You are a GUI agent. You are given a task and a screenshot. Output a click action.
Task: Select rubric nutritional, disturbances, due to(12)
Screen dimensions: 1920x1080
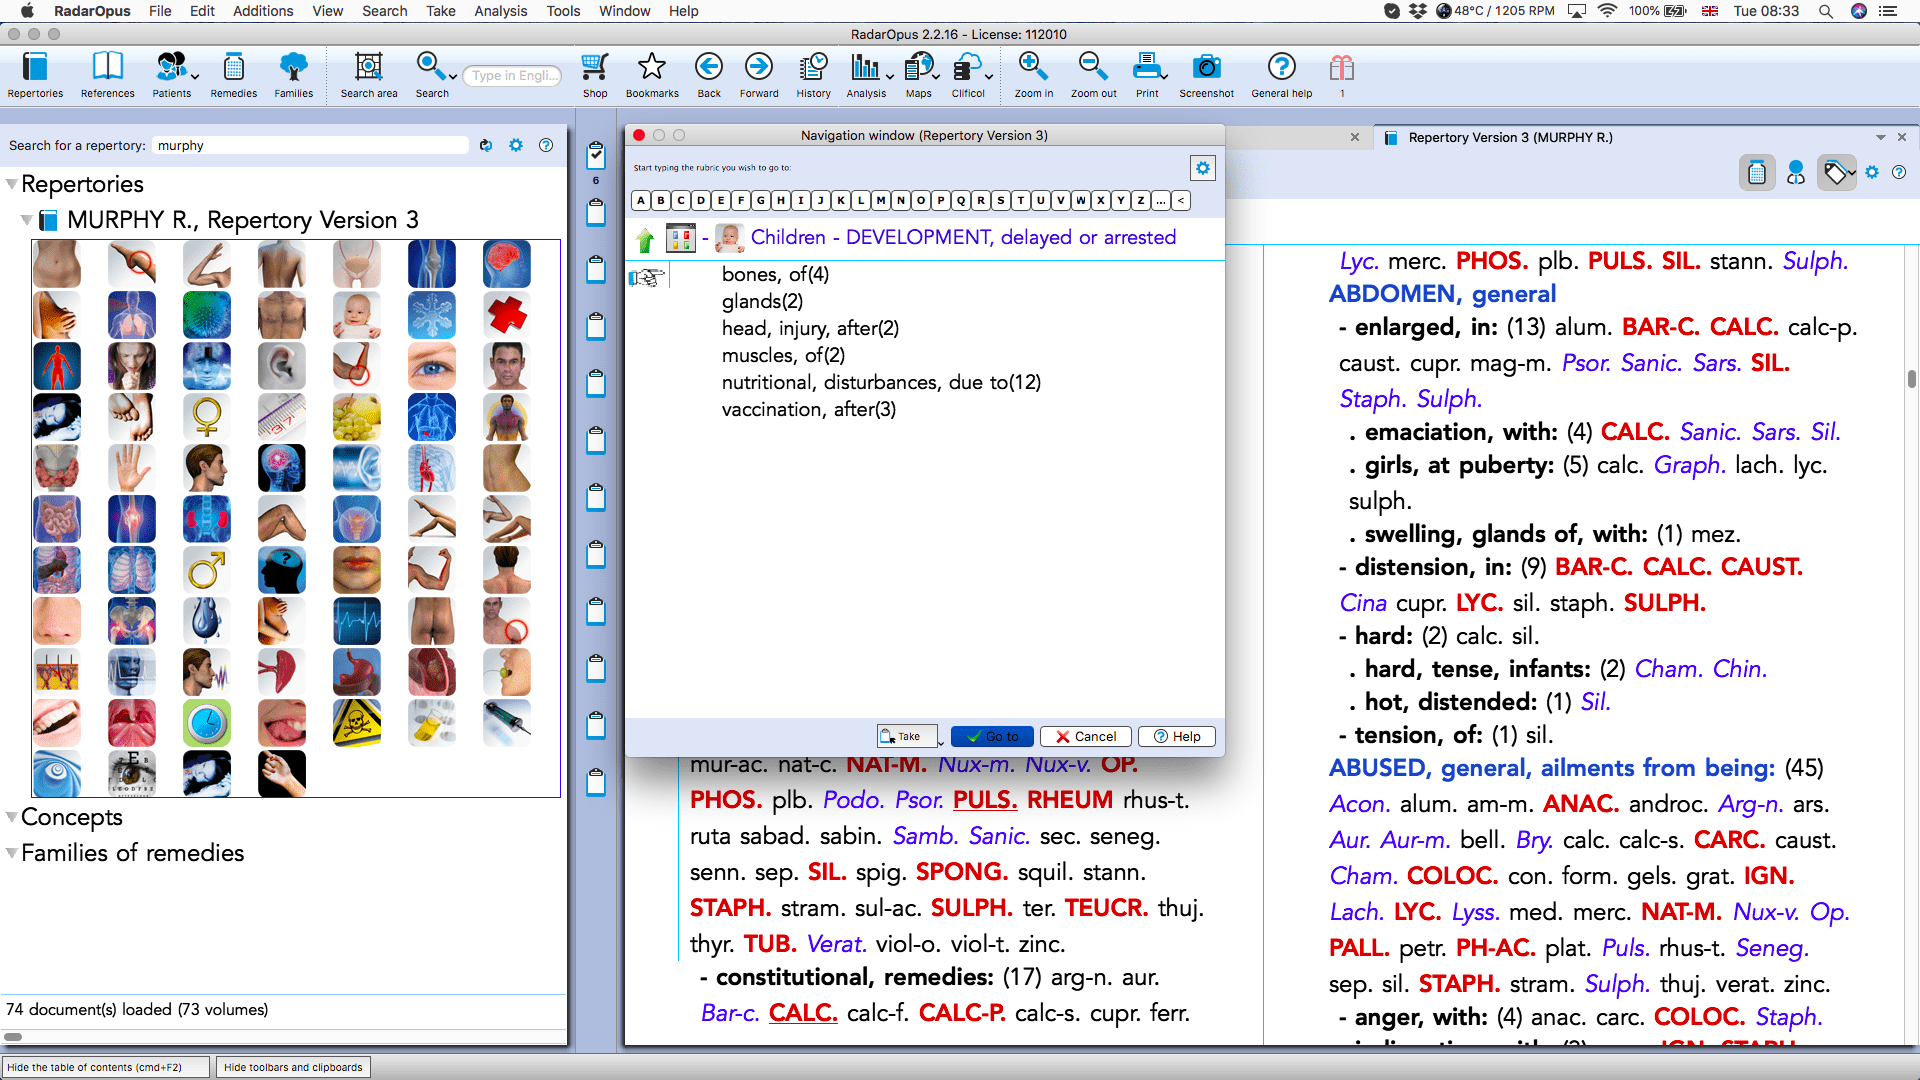(881, 382)
